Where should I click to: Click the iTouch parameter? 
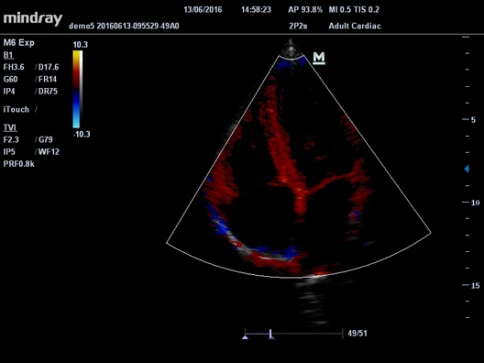[16, 109]
